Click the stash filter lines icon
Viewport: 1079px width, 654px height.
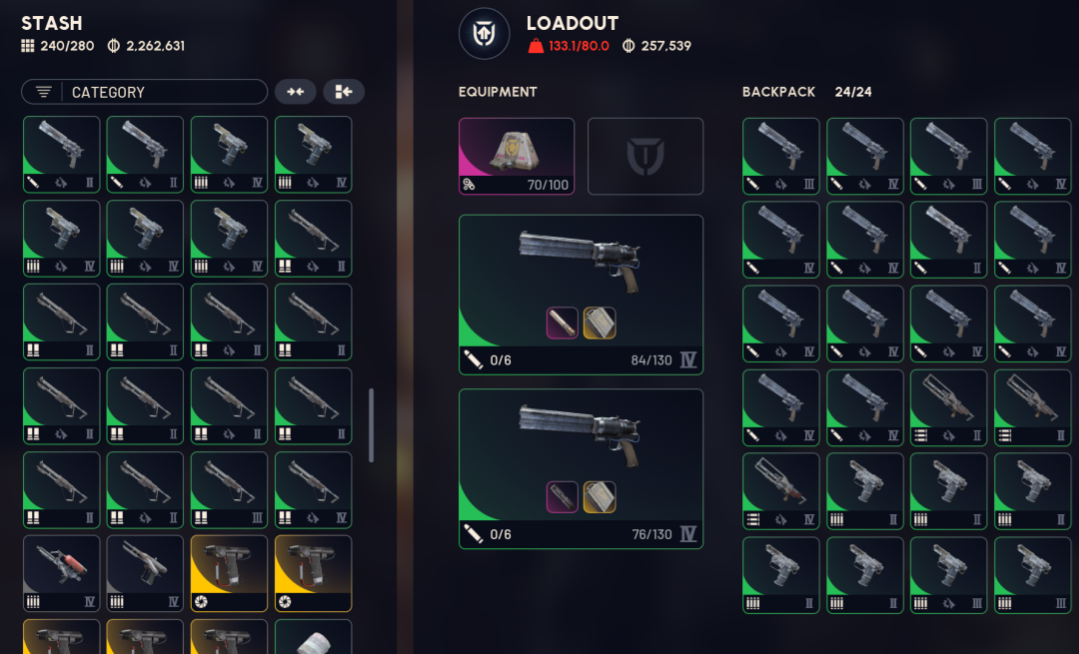tap(43, 92)
